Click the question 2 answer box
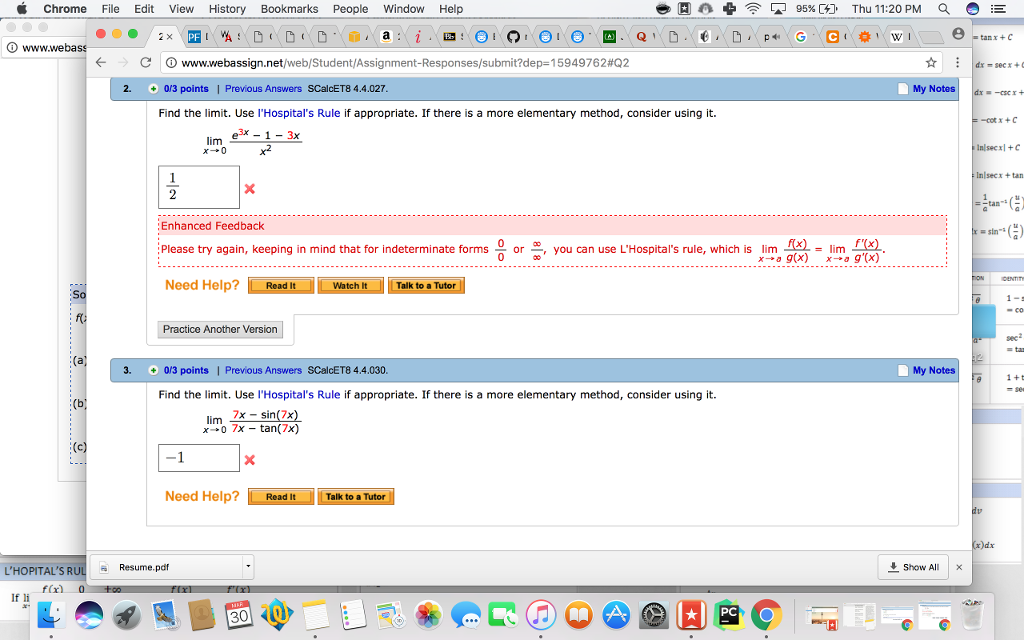 (199, 187)
